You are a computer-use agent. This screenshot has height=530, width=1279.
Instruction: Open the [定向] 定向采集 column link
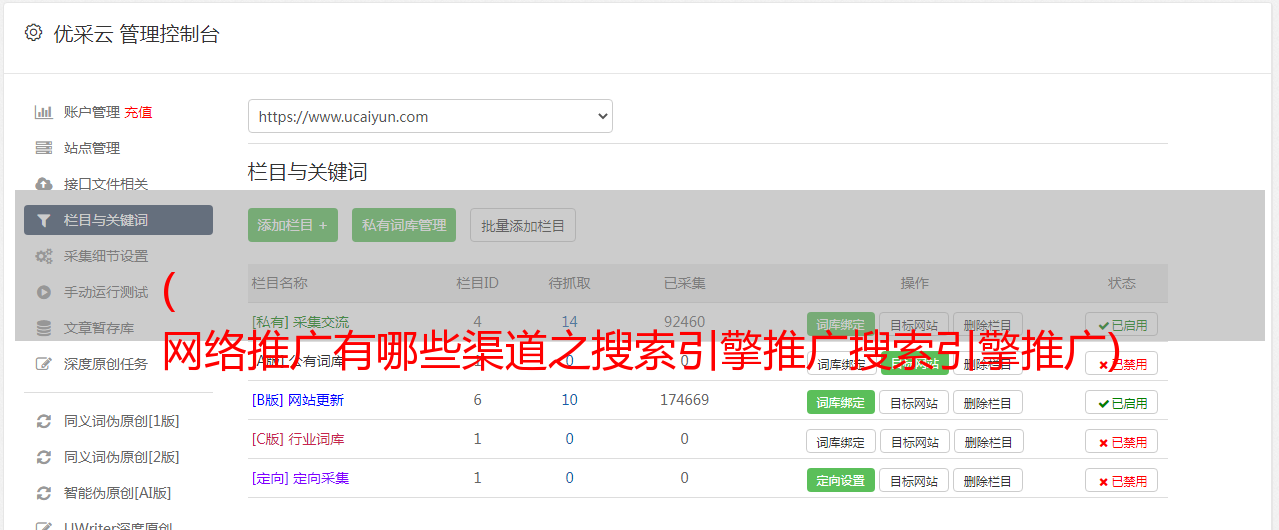[x=300, y=478]
